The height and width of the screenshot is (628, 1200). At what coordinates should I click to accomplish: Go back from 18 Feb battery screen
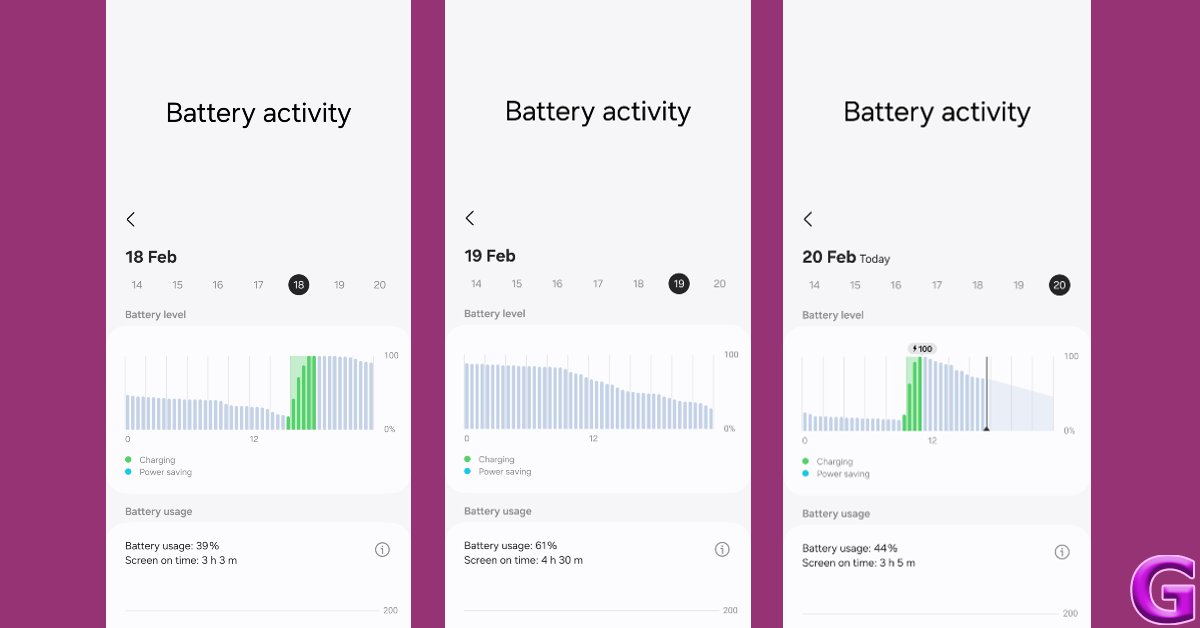click(131, 219)
